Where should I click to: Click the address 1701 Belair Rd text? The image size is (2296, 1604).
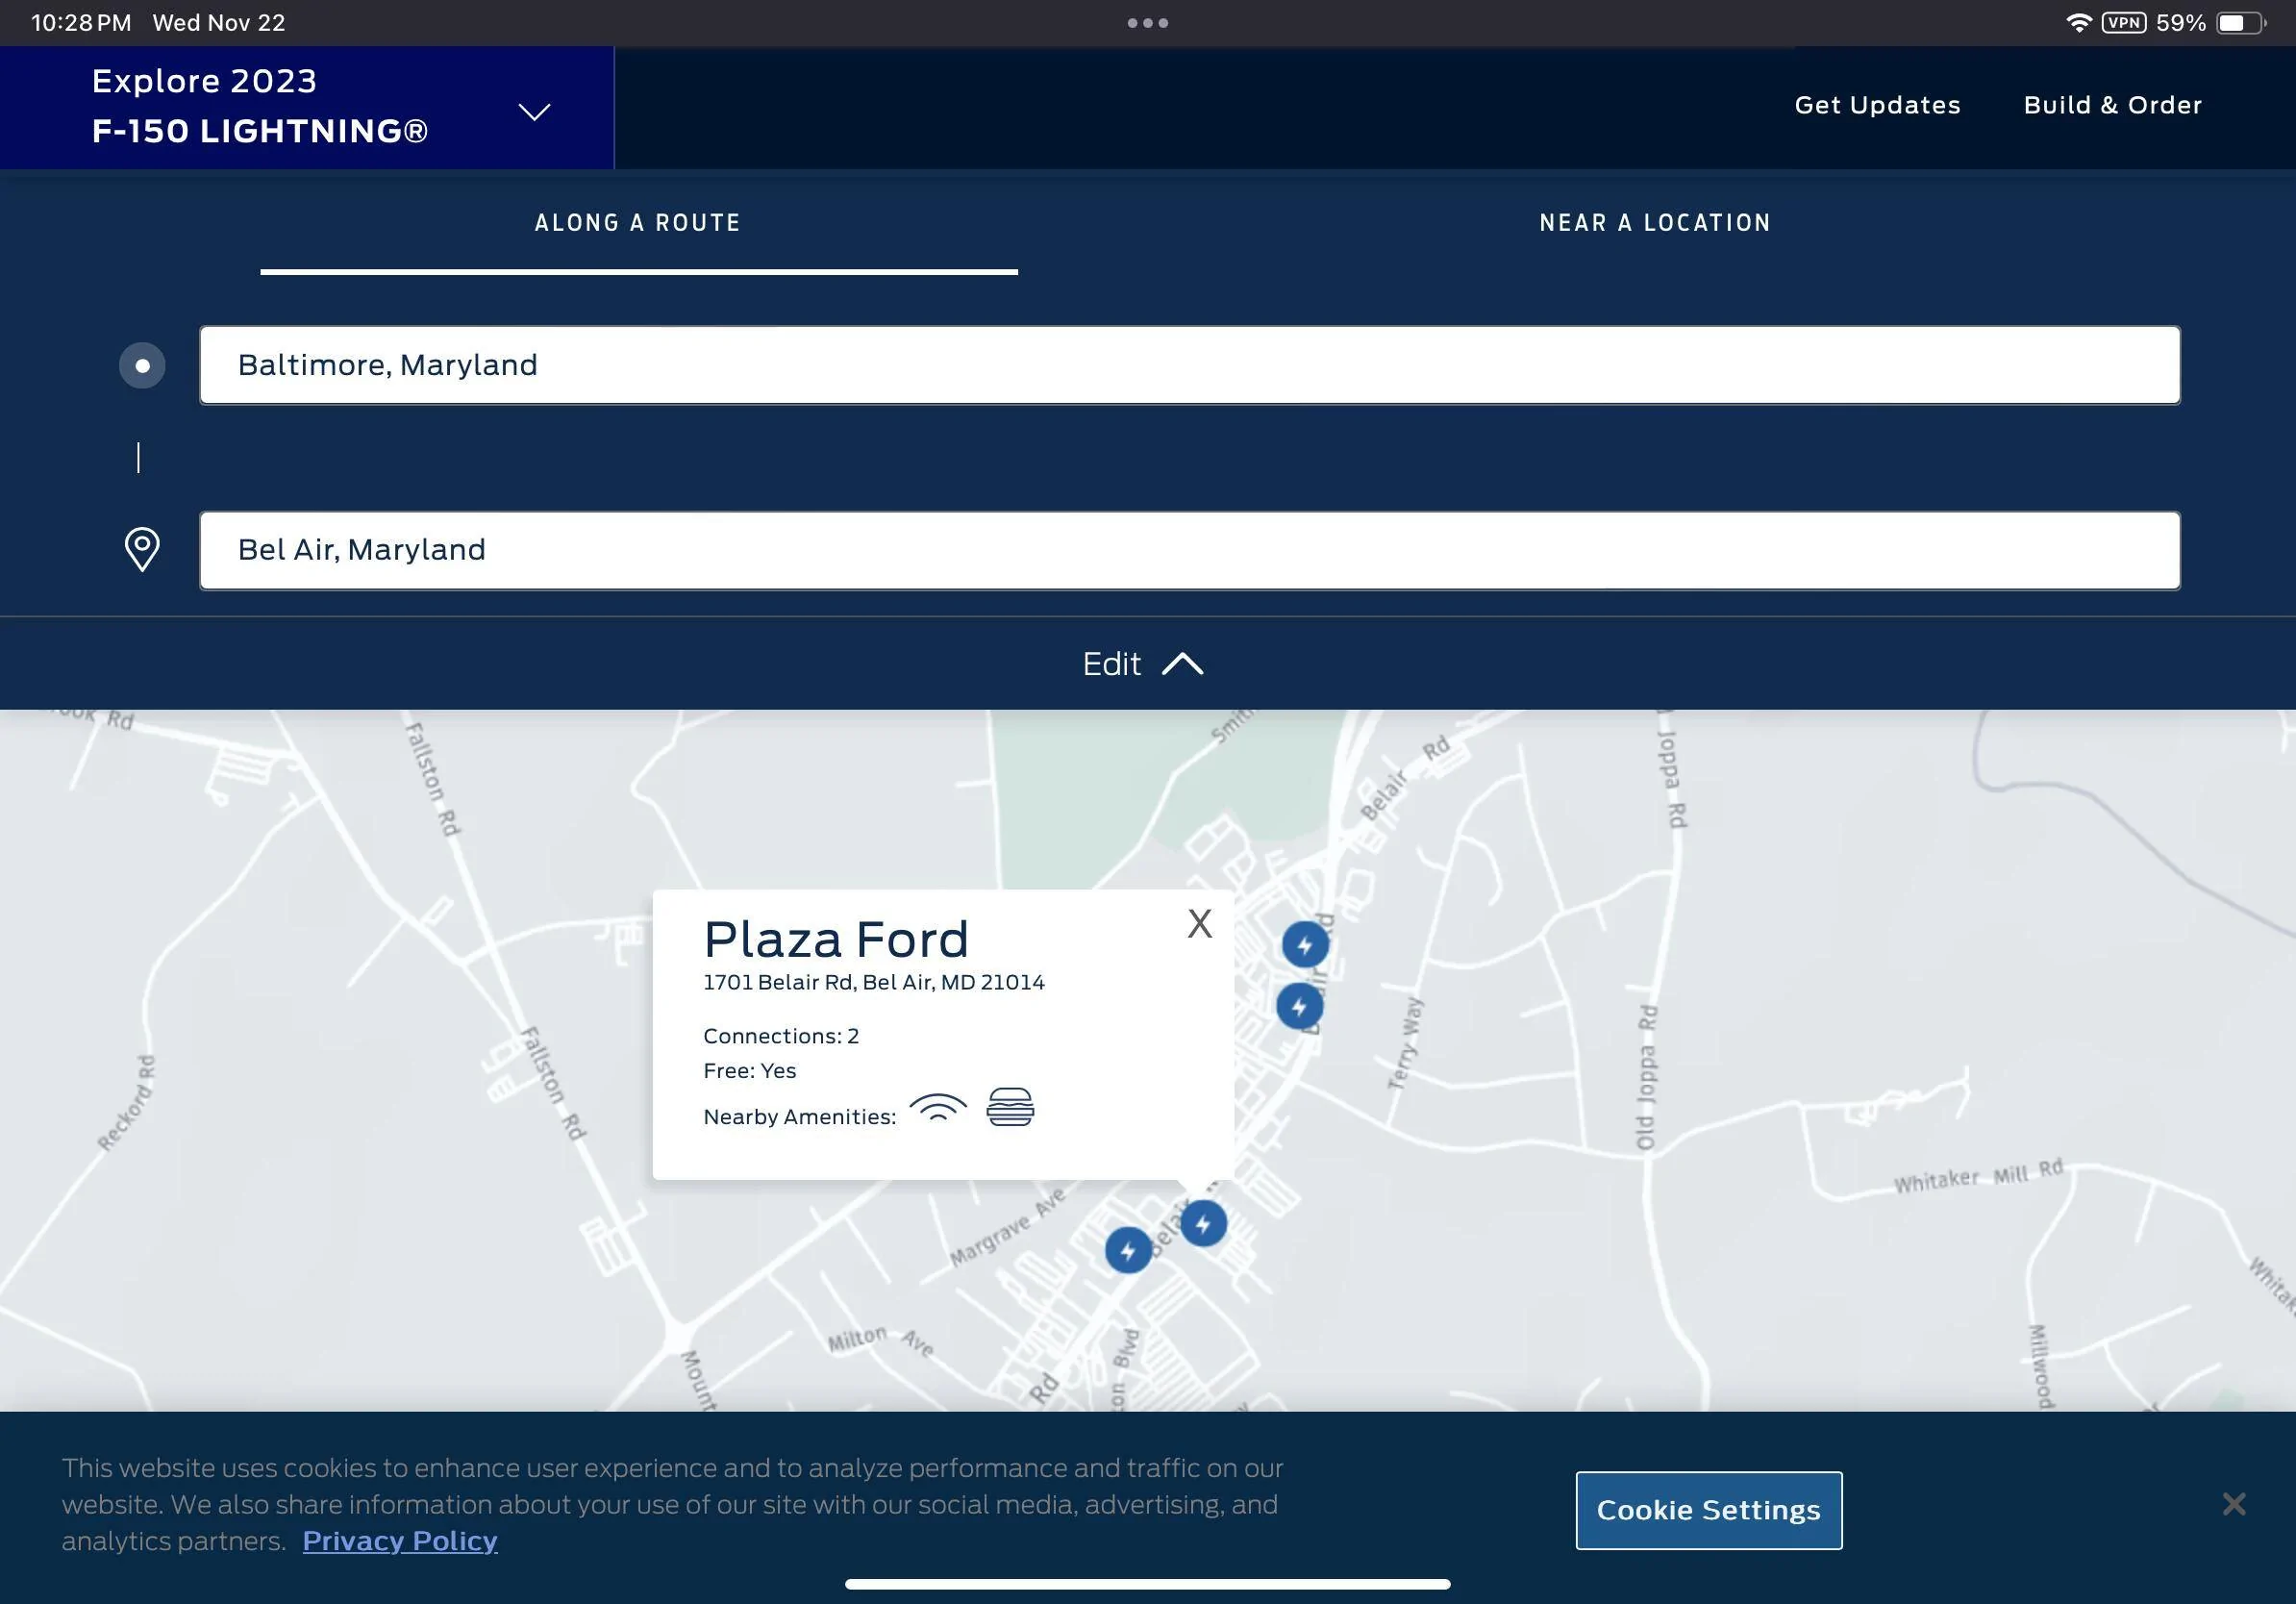[873, 982]
